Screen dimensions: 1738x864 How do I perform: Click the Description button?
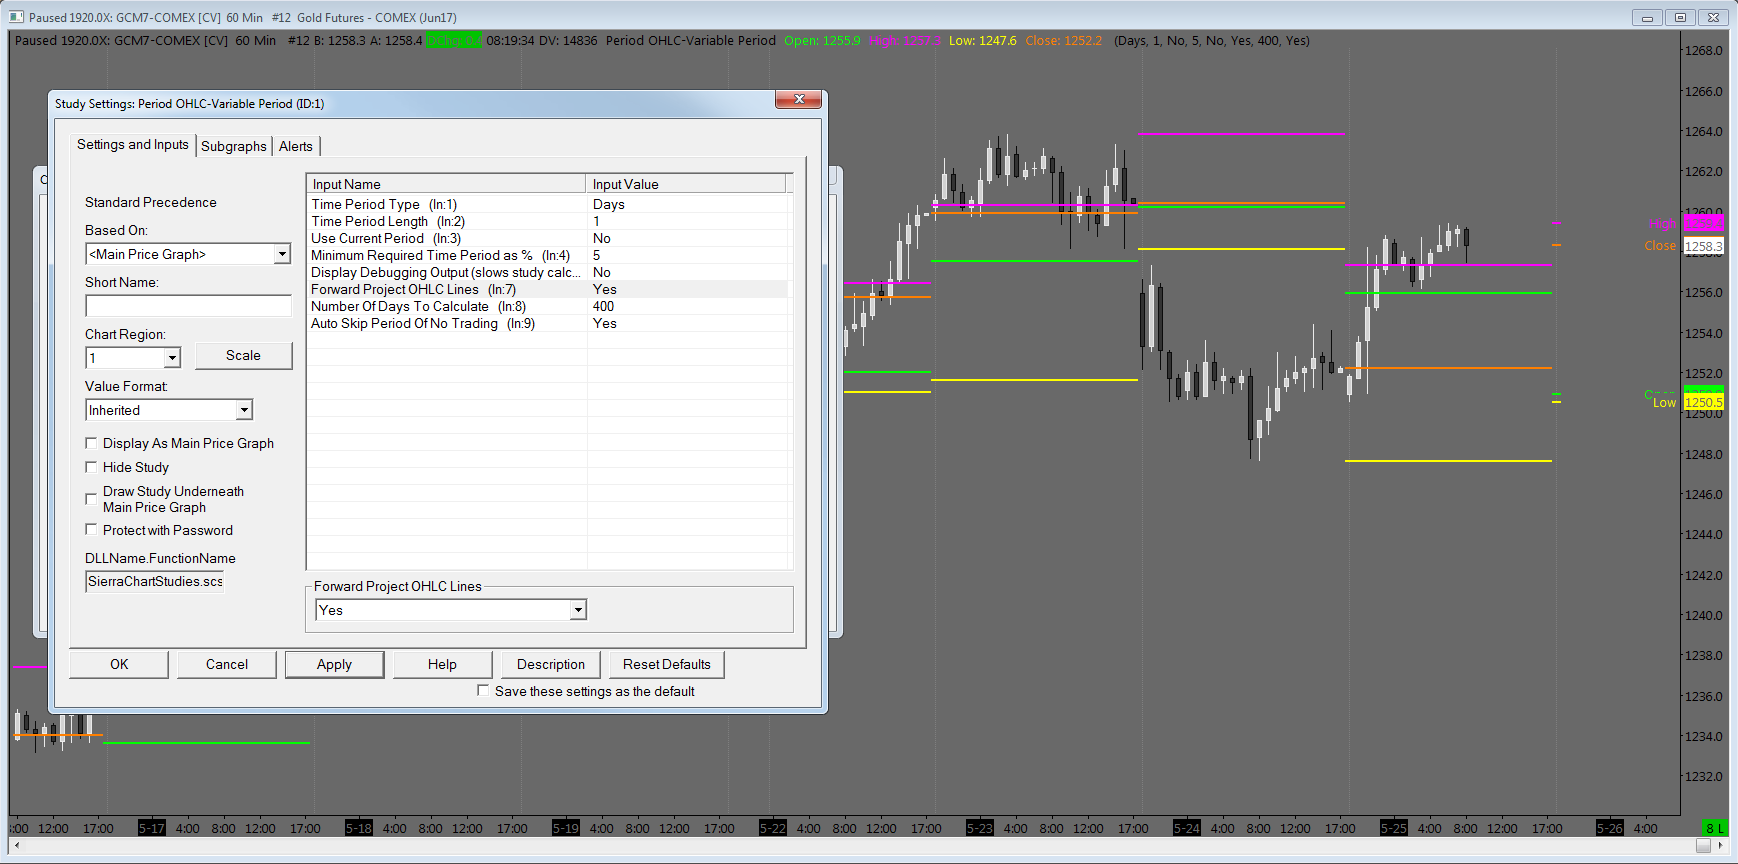551,664
